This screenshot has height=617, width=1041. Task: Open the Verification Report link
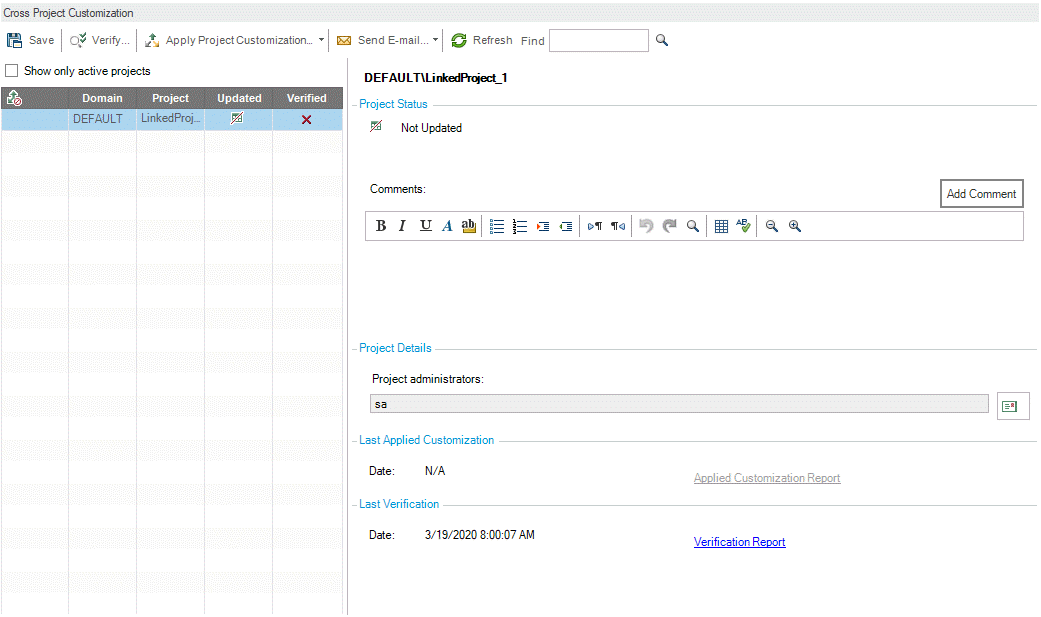pyautogui.click(x=739, y=542)
